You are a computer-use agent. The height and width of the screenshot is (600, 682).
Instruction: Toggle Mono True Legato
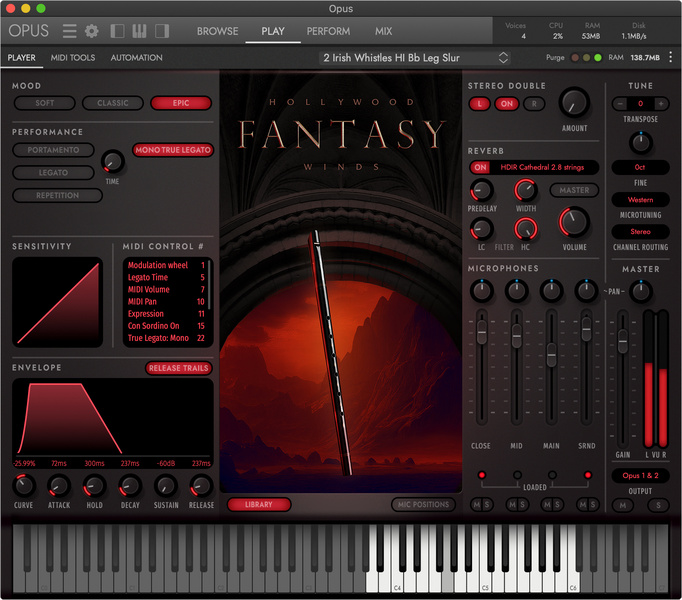(x=173, y=150)
